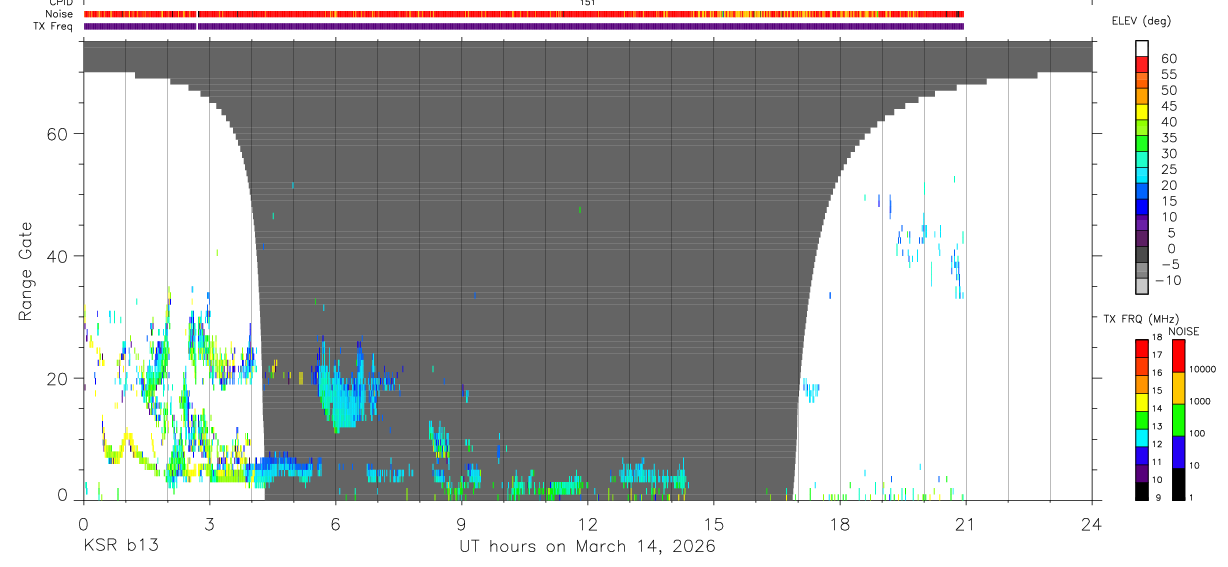Pick the green segment of the TX FRQ bar
The width and height of the screenshot is (1228, 567).
1142,419
